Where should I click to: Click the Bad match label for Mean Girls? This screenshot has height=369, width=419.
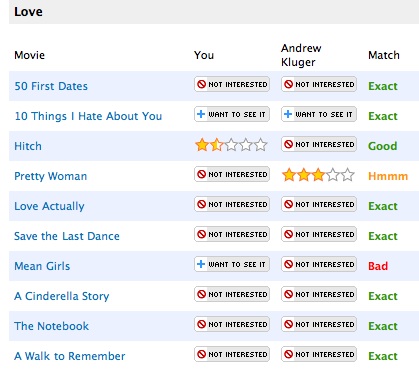point(378,266)
